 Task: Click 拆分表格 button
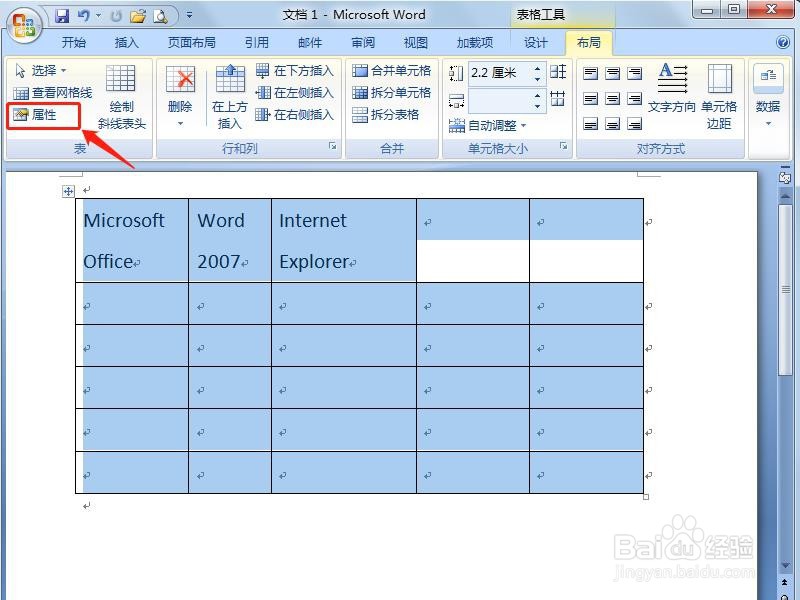click(x=385, y=115)
